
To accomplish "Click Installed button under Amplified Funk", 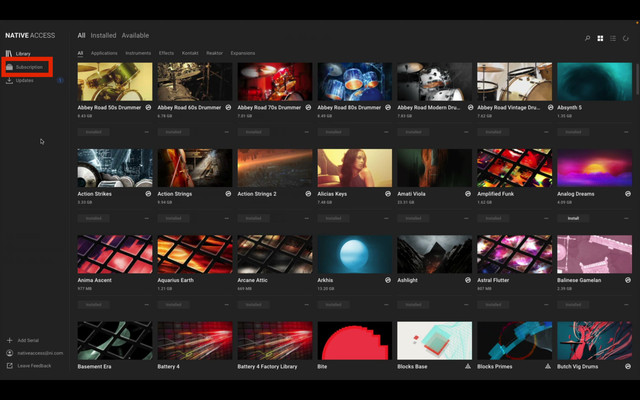I will (493, 218).
